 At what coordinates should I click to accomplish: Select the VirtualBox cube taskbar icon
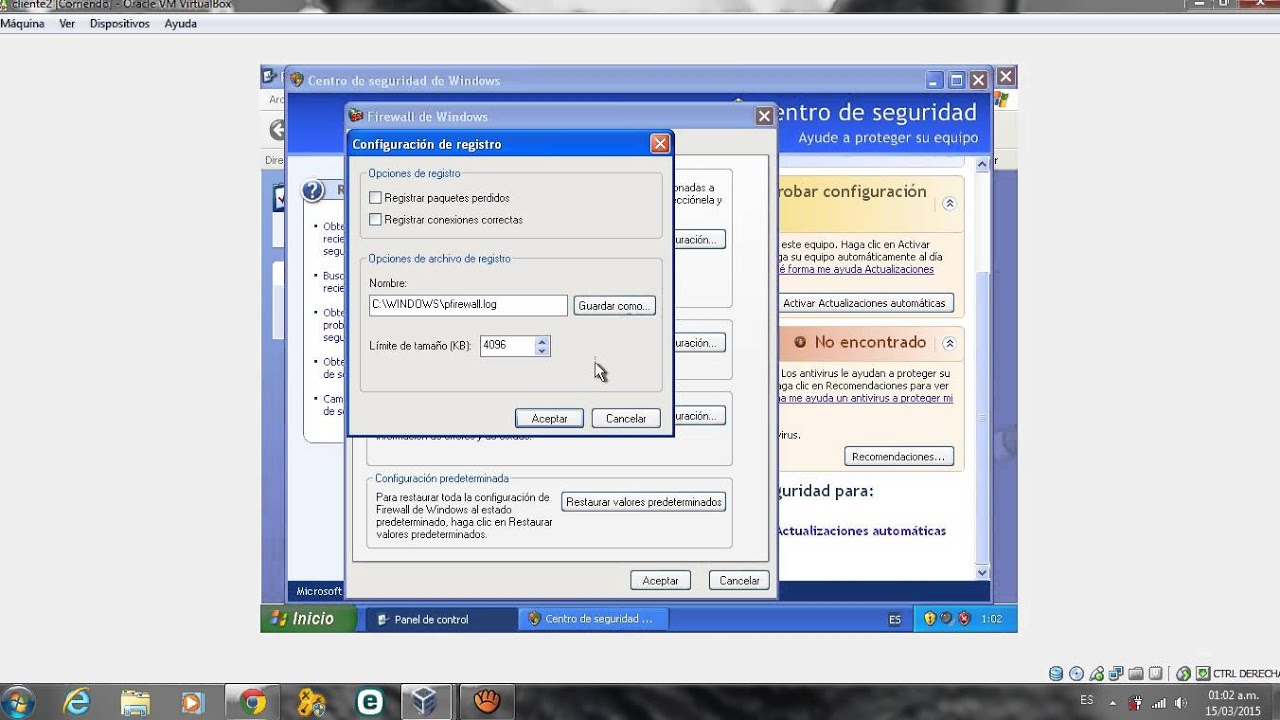(x=427, y=701)
